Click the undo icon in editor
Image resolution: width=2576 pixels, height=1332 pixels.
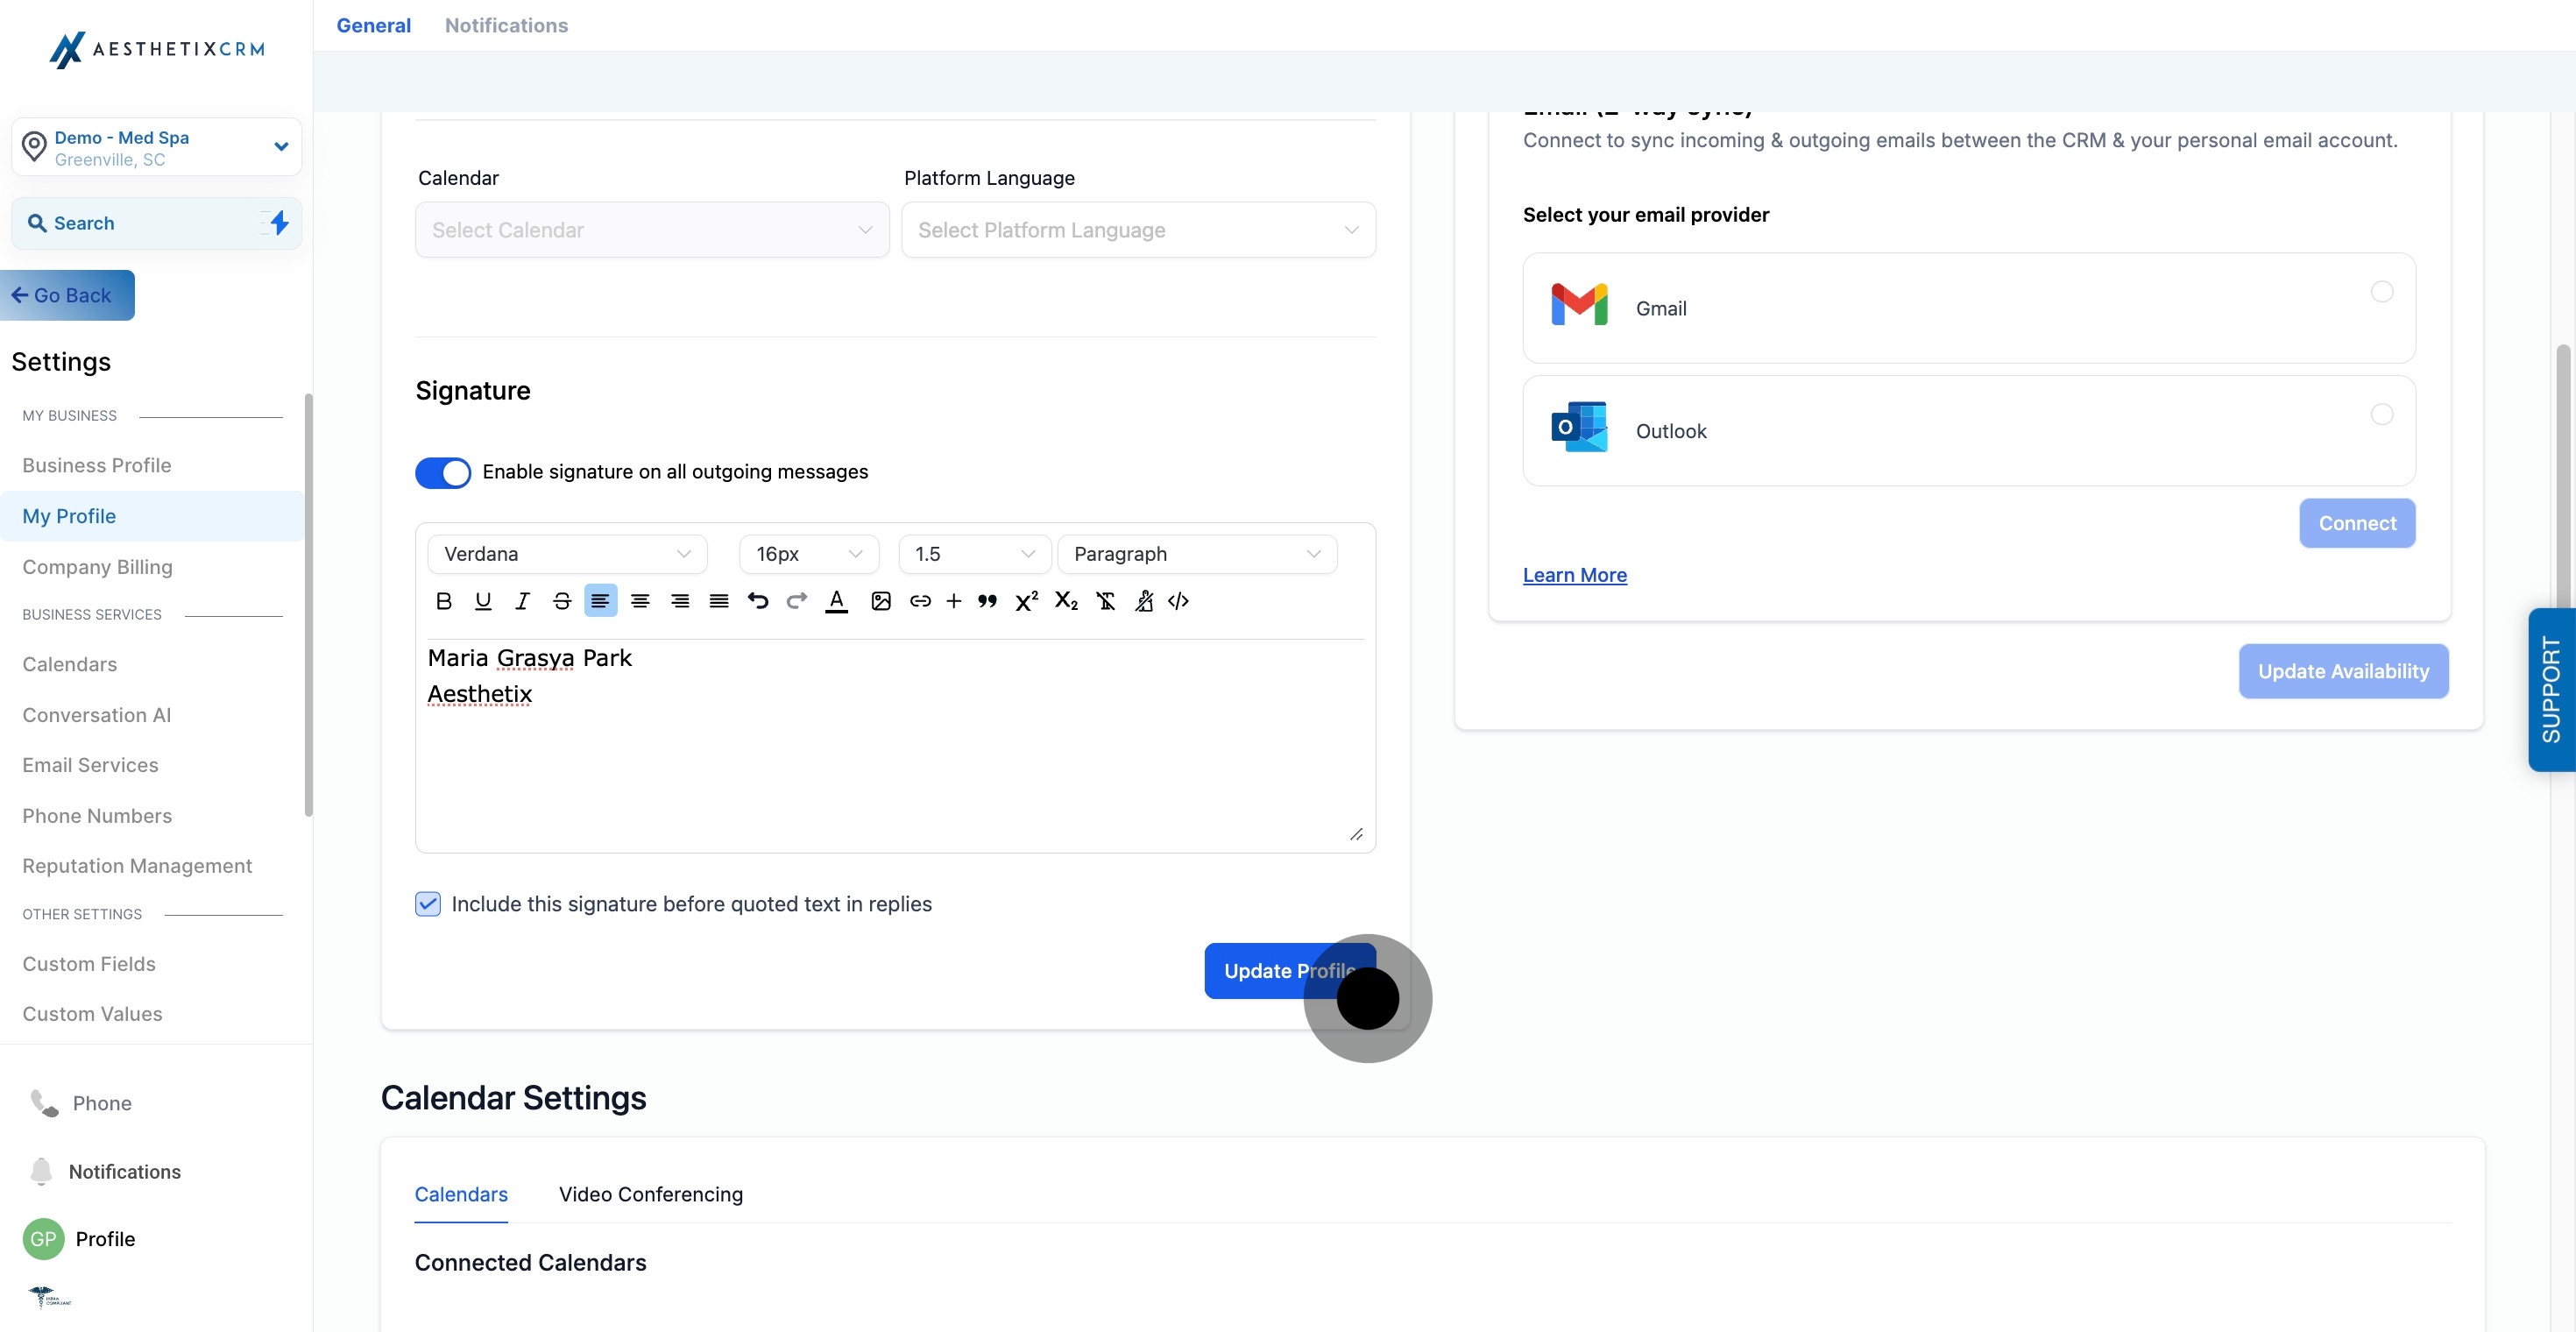[x=758, y=601]
